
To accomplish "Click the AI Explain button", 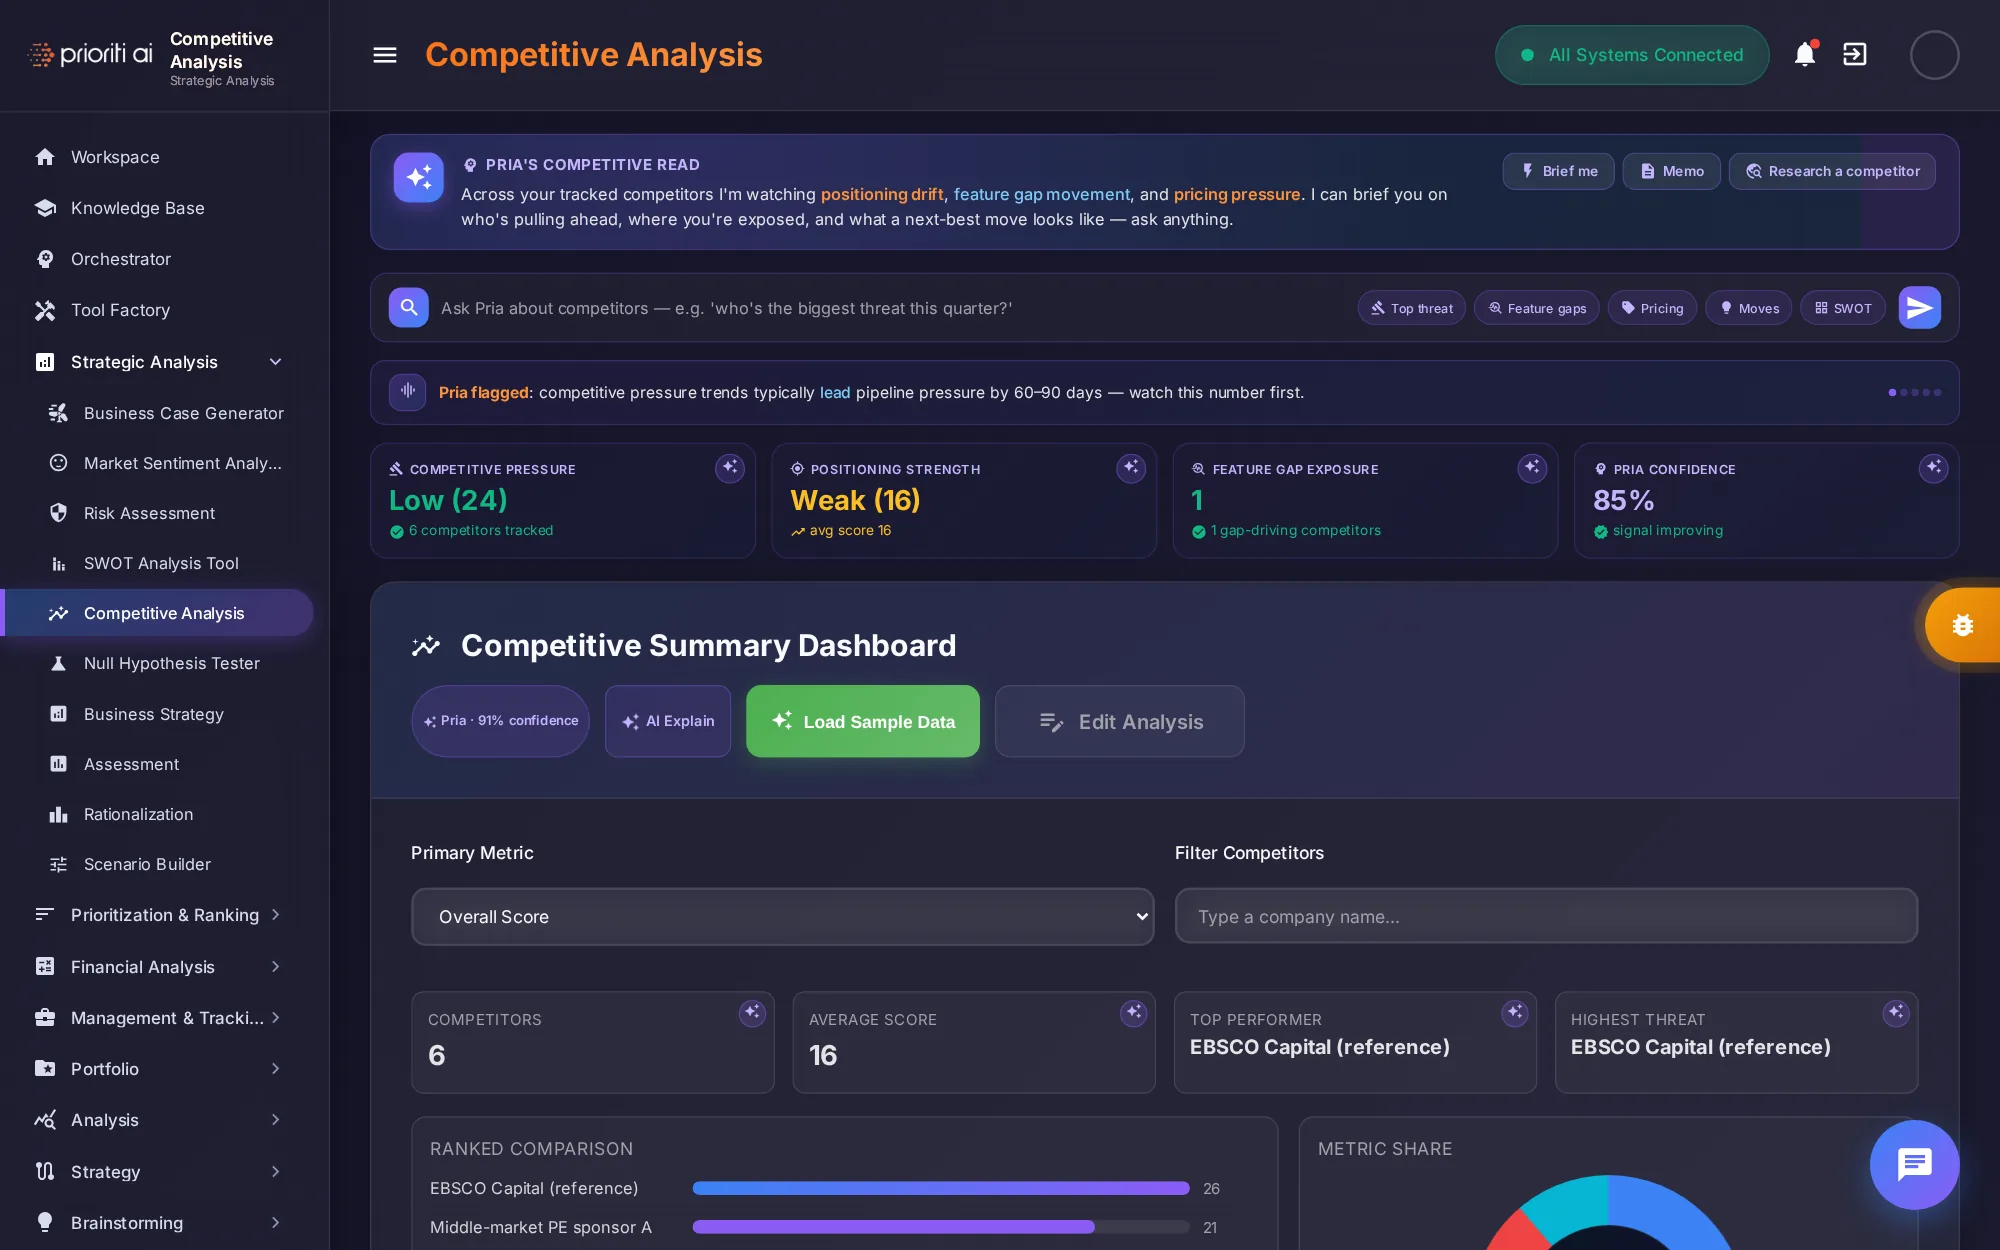I will 668,721.
